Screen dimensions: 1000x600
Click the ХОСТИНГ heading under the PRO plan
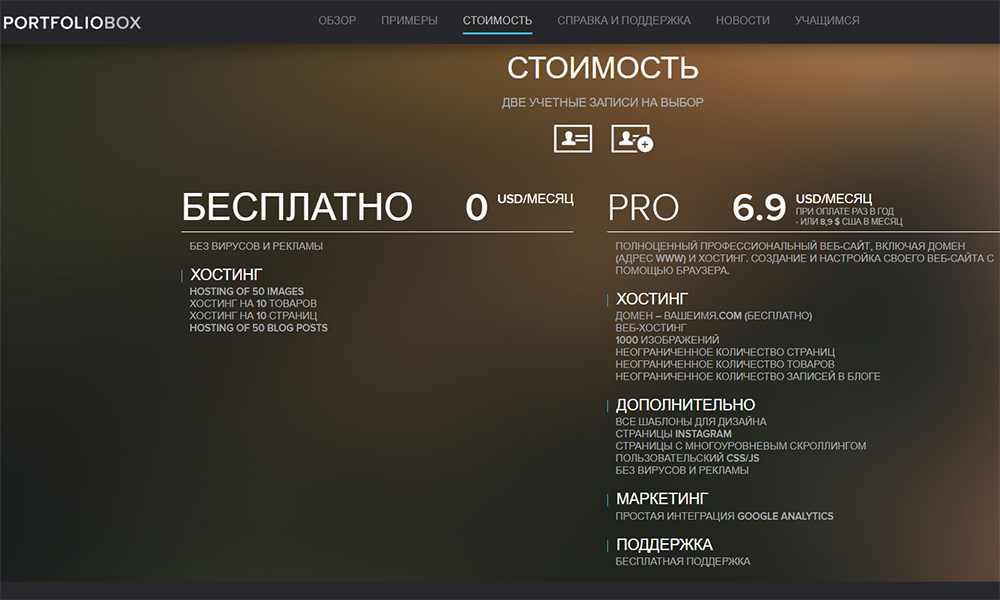(652, 299)
